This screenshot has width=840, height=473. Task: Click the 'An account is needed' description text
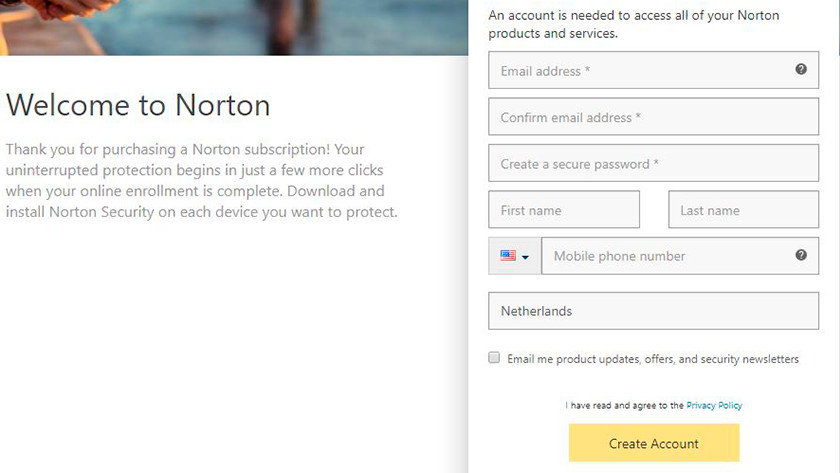click(634, 24)
